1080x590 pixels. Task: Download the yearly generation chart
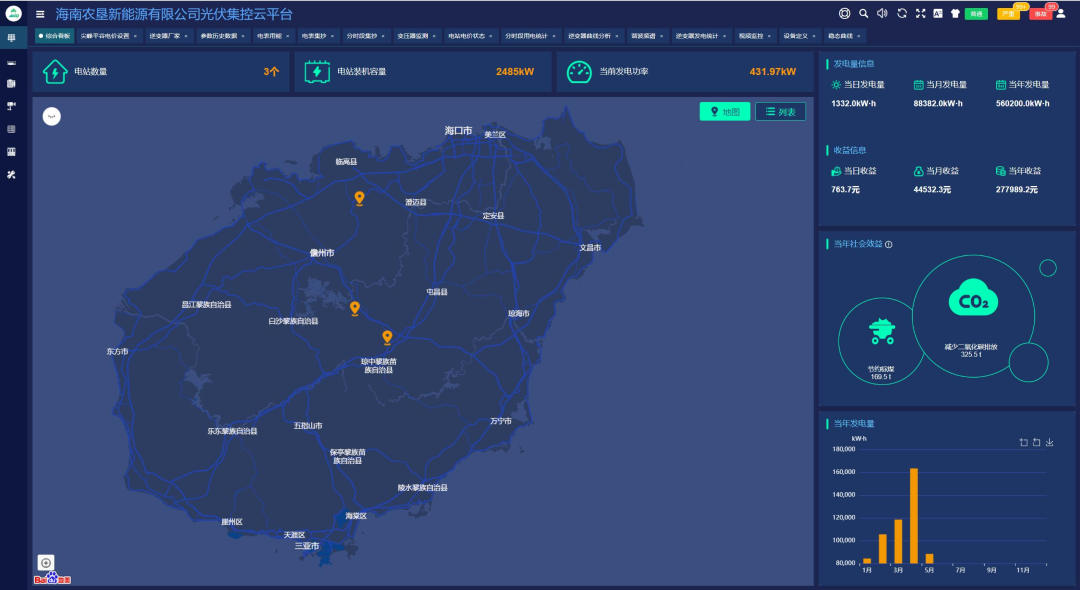(x=1049, y=442)
